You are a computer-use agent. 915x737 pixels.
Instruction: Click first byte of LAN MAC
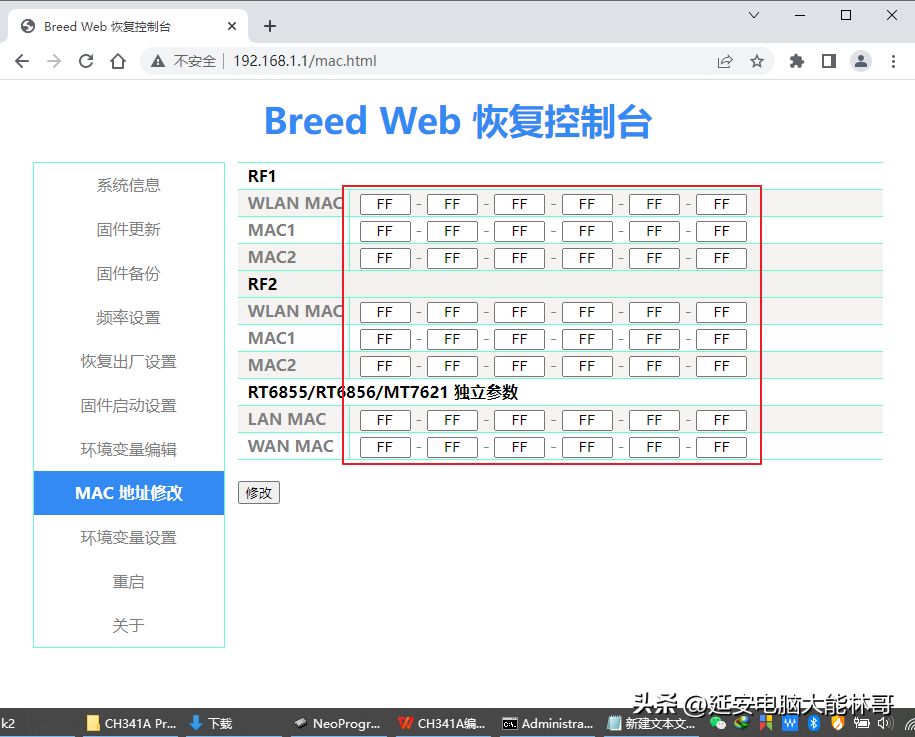click(x=385, y=420)
